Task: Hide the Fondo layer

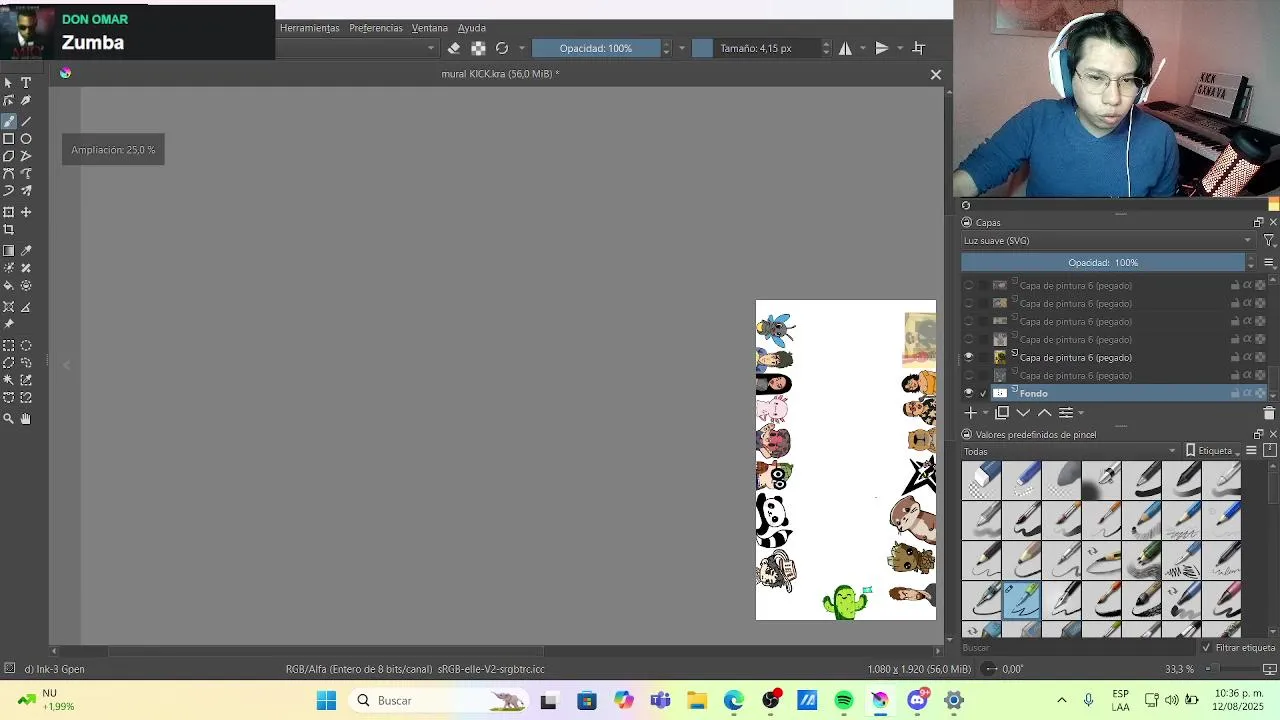Action: pyautogui.click(x=968, y=393)
